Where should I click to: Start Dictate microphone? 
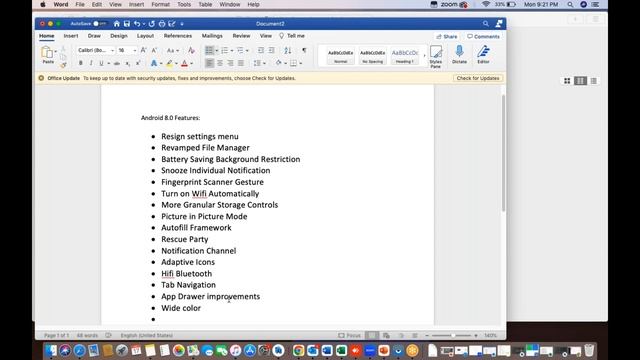[x=459, y=54]
